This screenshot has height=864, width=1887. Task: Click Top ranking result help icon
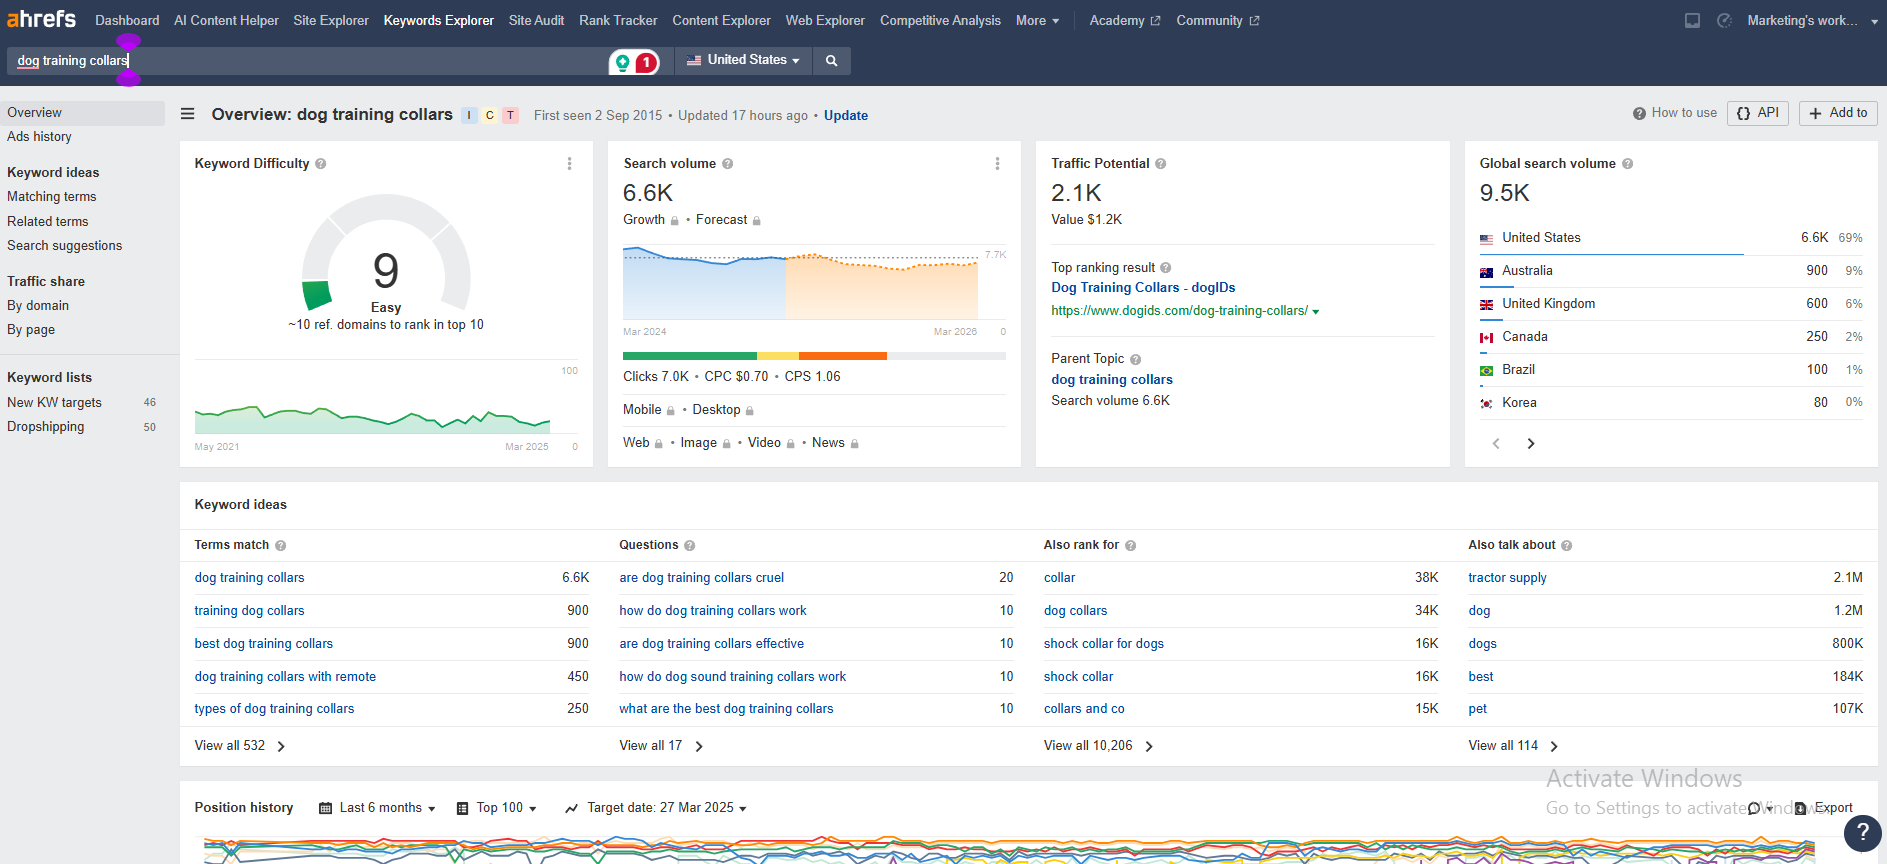pyautogui.click(x=1166, y=268)
